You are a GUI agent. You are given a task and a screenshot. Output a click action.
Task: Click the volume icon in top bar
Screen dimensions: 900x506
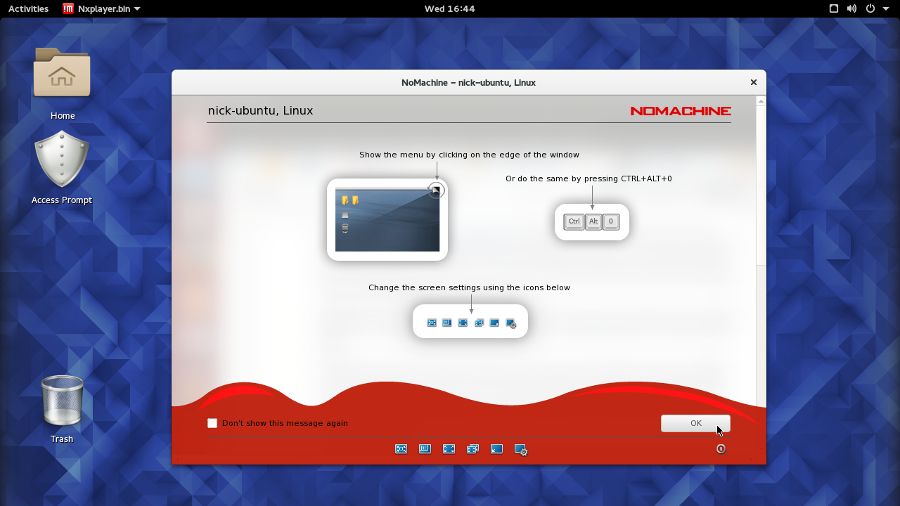pos(852,9)
